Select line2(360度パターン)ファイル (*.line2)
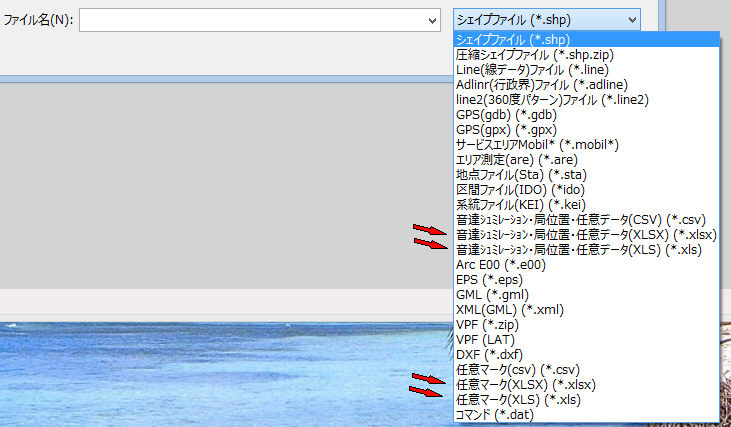The image size is (731, 427). point(552,99)
